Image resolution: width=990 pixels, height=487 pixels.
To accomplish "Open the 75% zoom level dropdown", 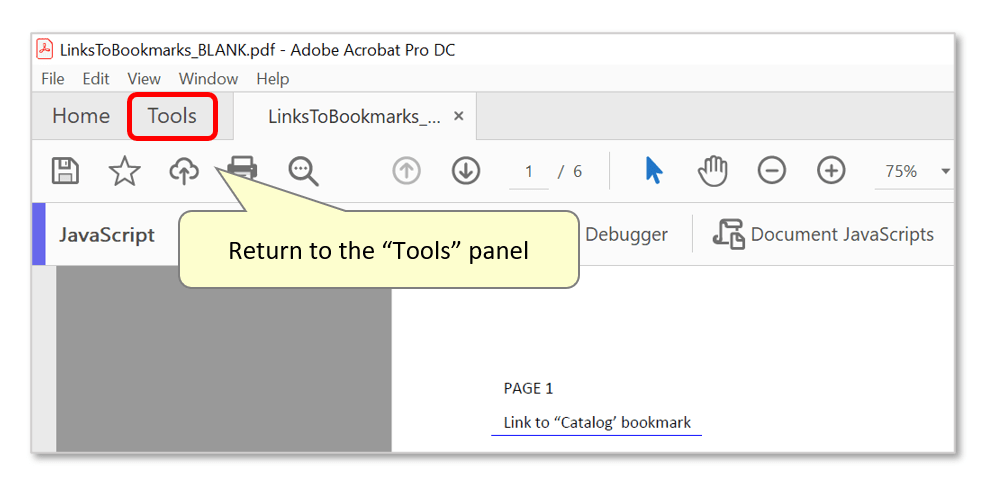I will point(913,172).
